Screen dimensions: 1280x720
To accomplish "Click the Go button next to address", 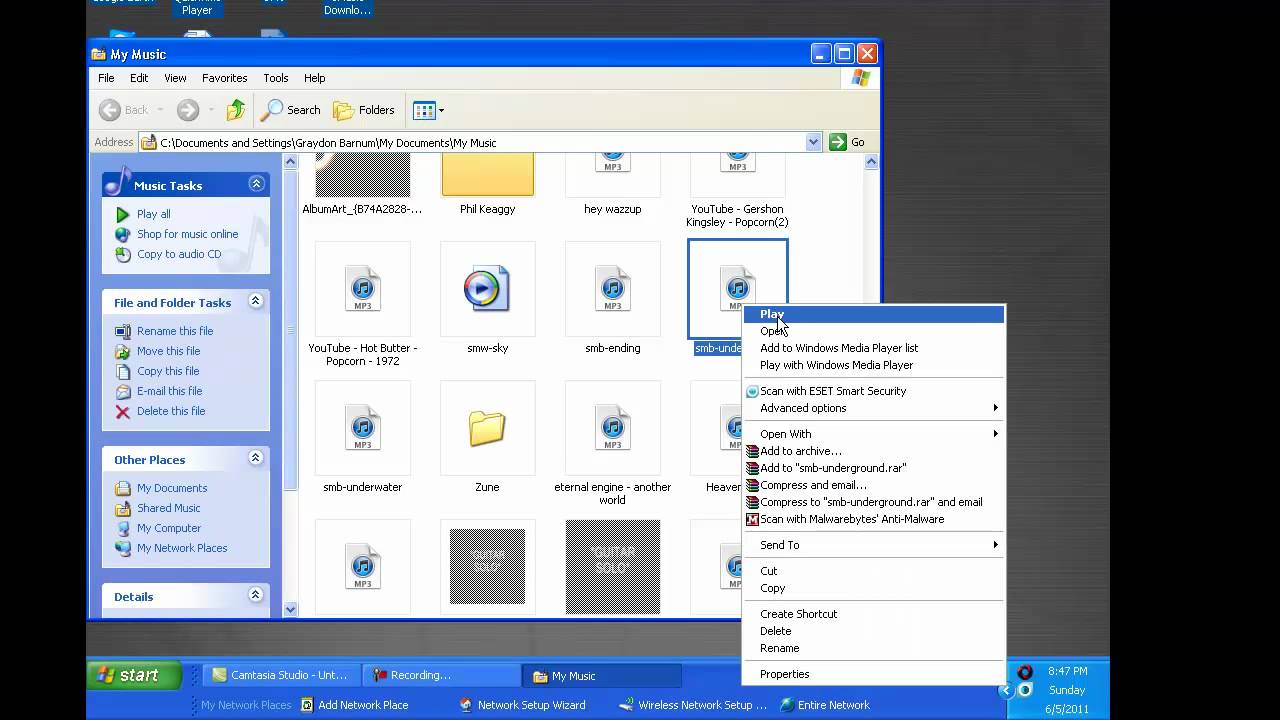I will 847,142.
